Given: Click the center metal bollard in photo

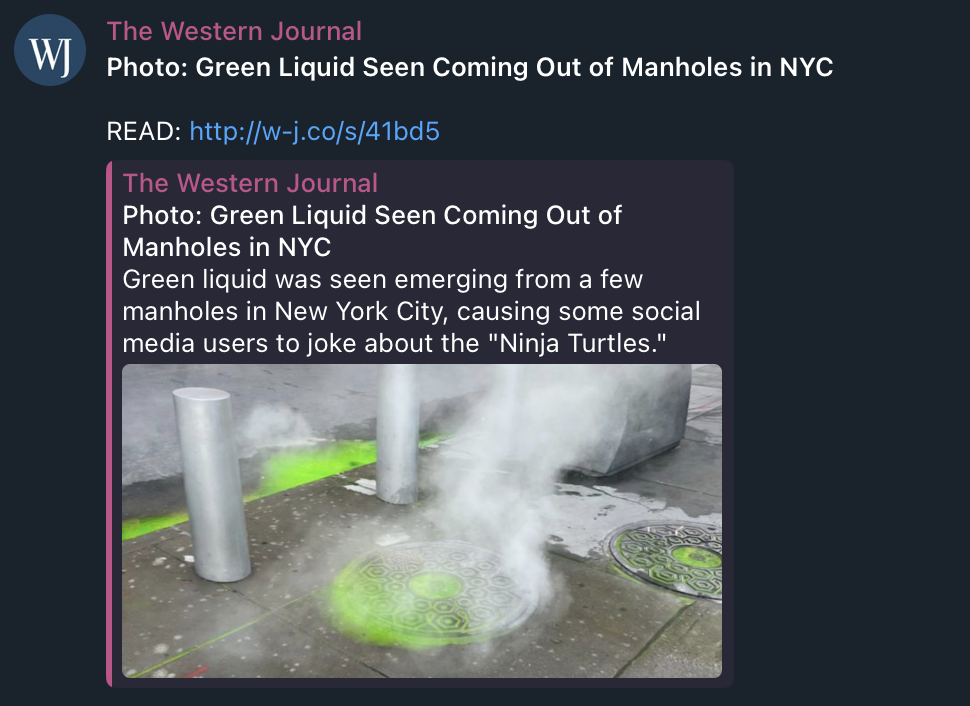Looking at the screenshot, I should tap(398, 433).
